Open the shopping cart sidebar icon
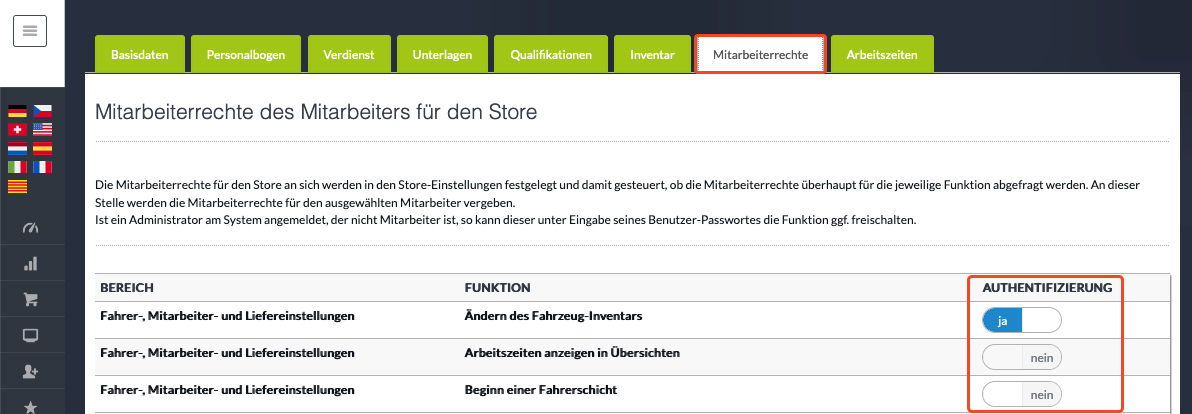This screenshot has width=1192, height=414. click(x=30, y=299)
